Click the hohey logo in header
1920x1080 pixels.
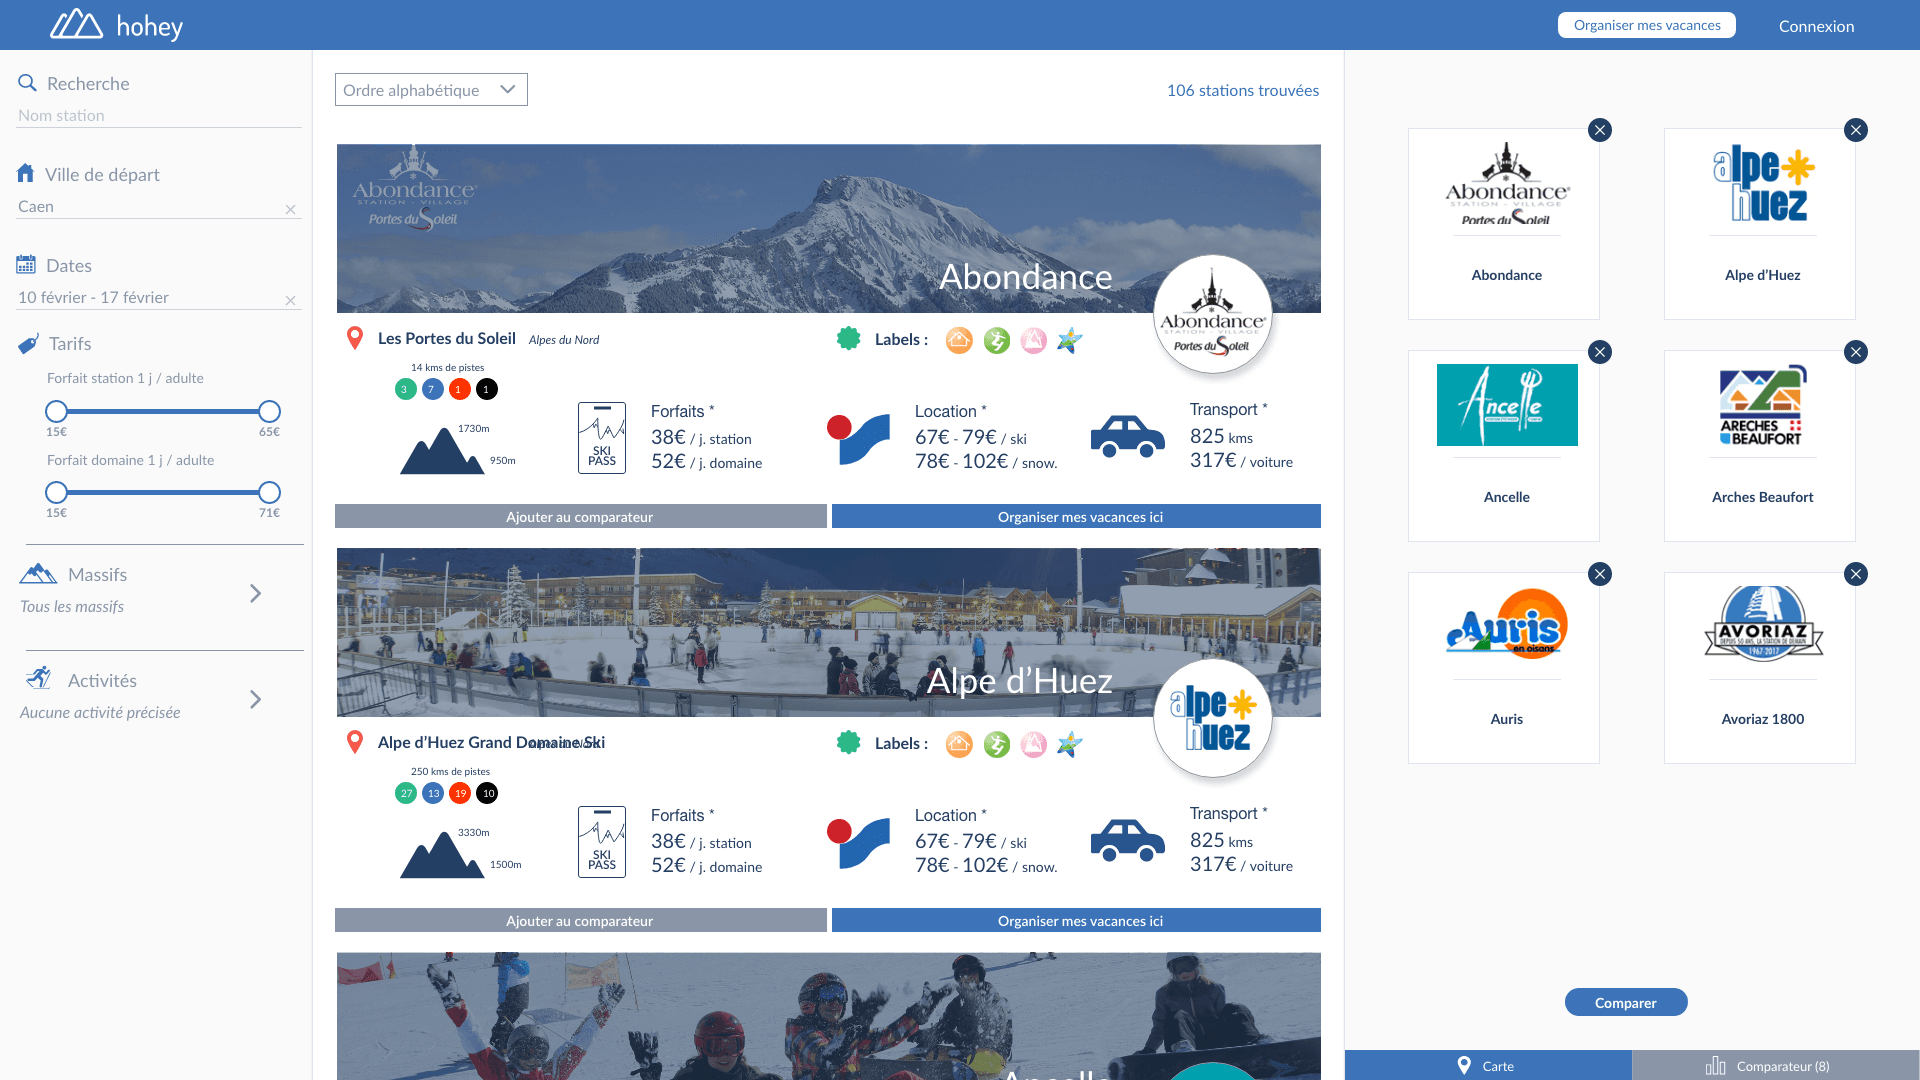(x=116, y=25)
